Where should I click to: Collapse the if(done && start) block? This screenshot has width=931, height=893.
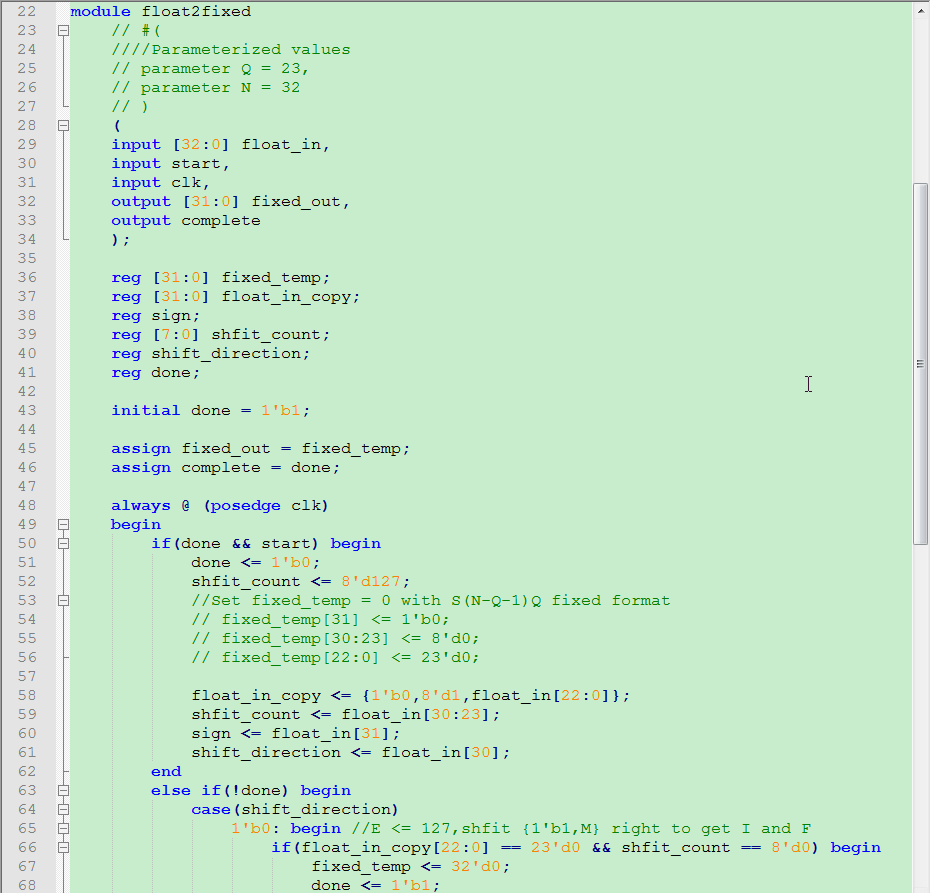click(x=64, y=543)
